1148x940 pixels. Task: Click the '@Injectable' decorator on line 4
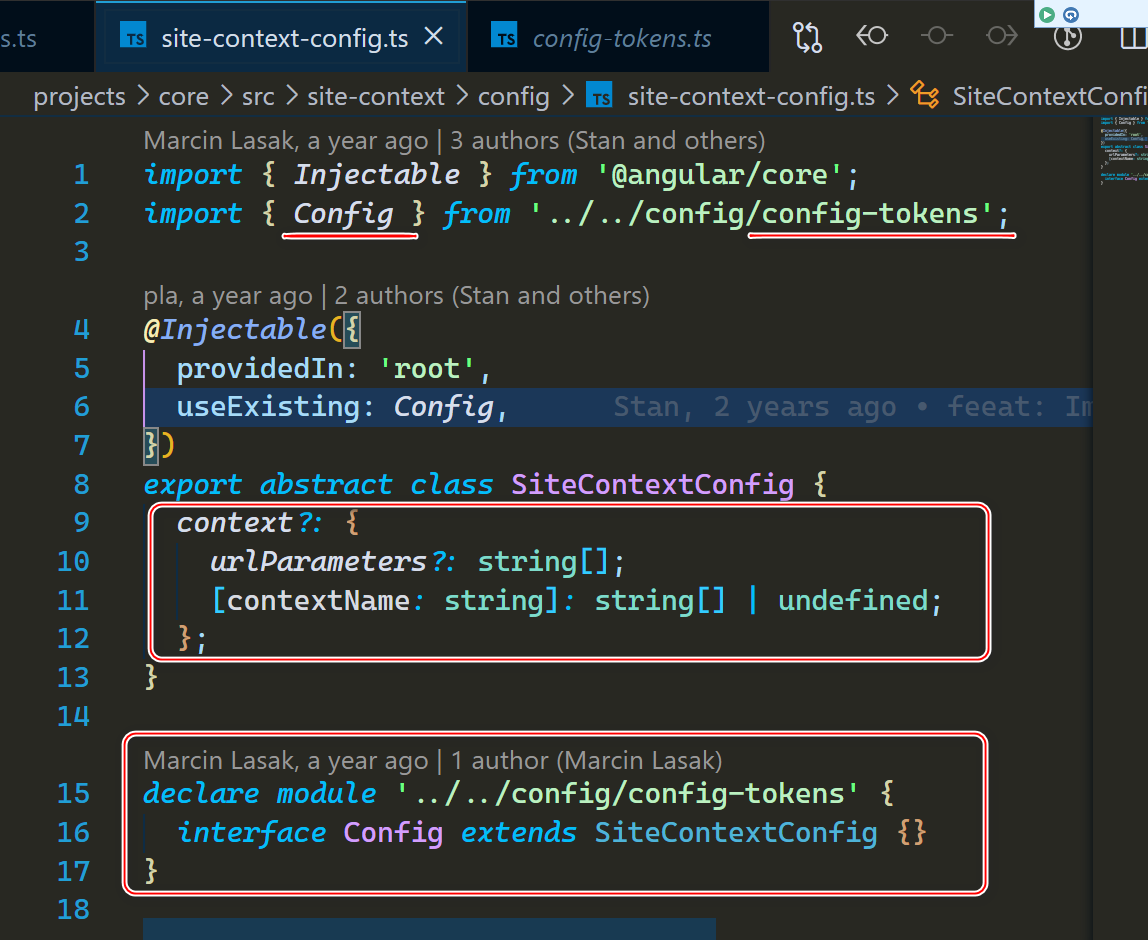pyautogui.click(x=235, y=329)
